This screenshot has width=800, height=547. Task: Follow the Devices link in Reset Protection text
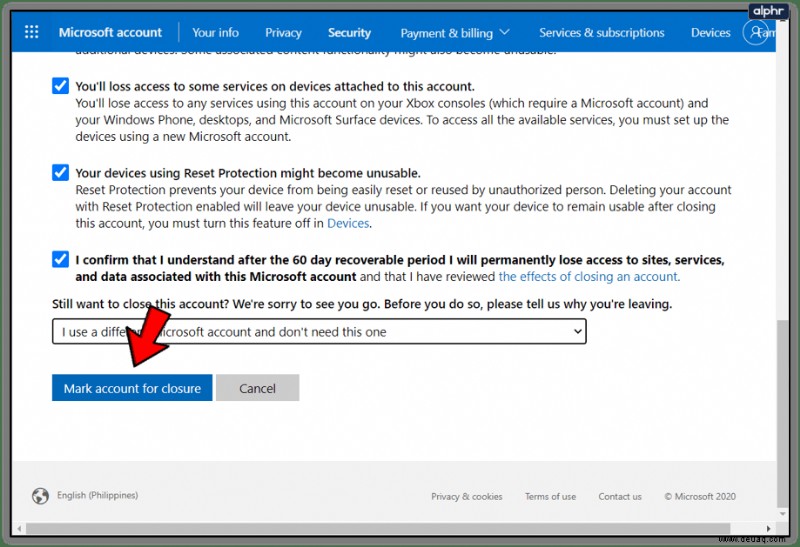coord(348,223)
